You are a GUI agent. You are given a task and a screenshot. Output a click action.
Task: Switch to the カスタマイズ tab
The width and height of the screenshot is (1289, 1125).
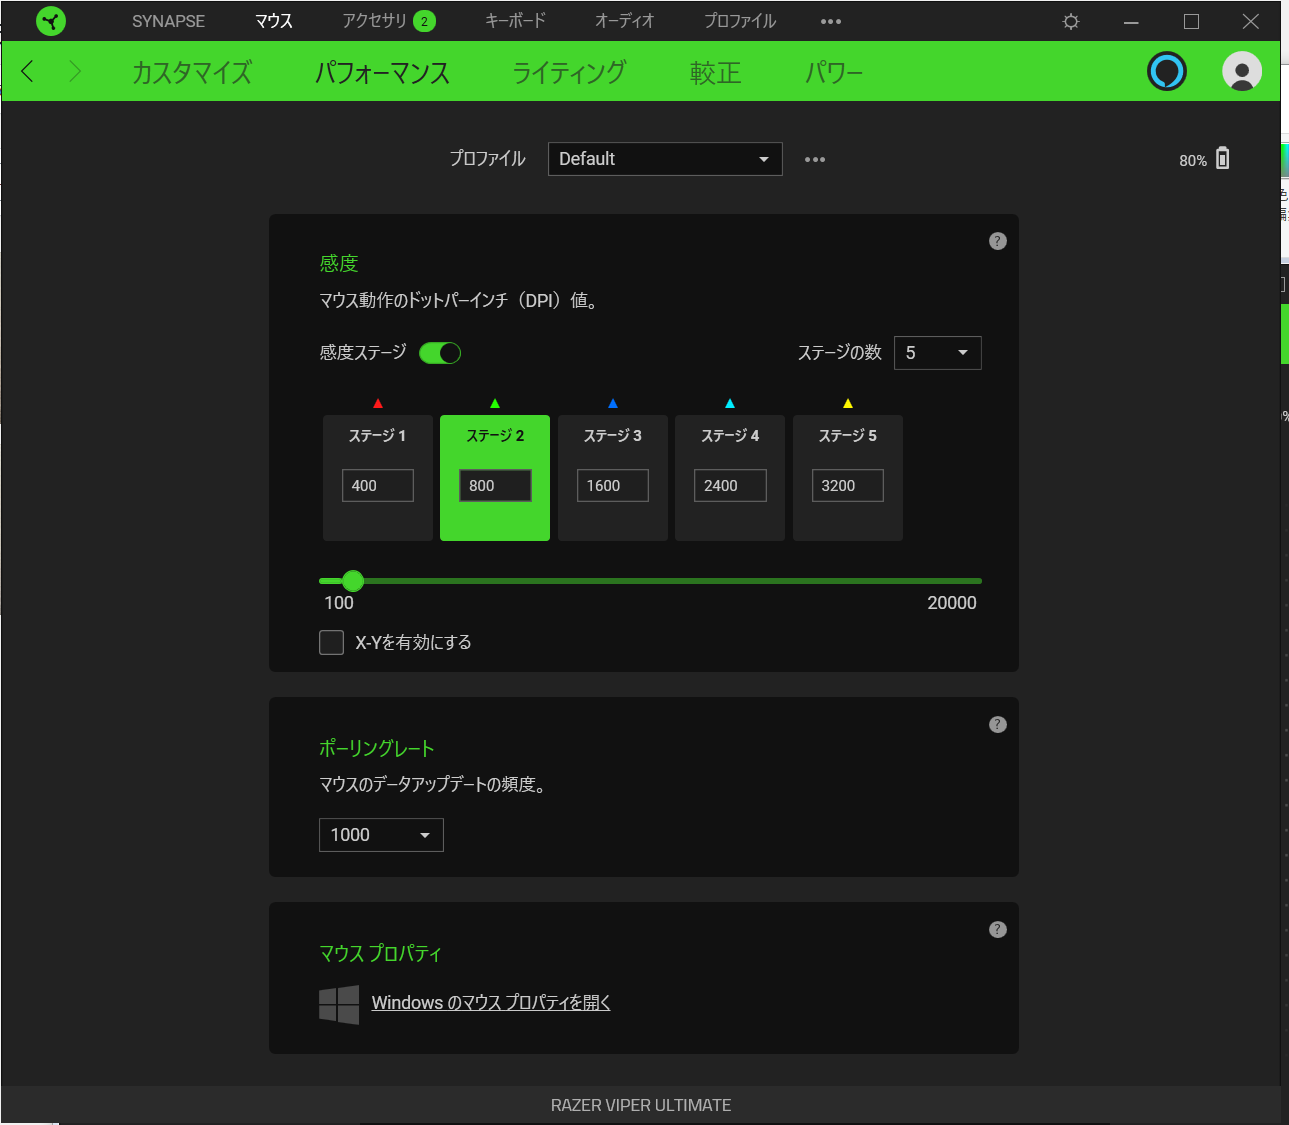click(192, 72)
